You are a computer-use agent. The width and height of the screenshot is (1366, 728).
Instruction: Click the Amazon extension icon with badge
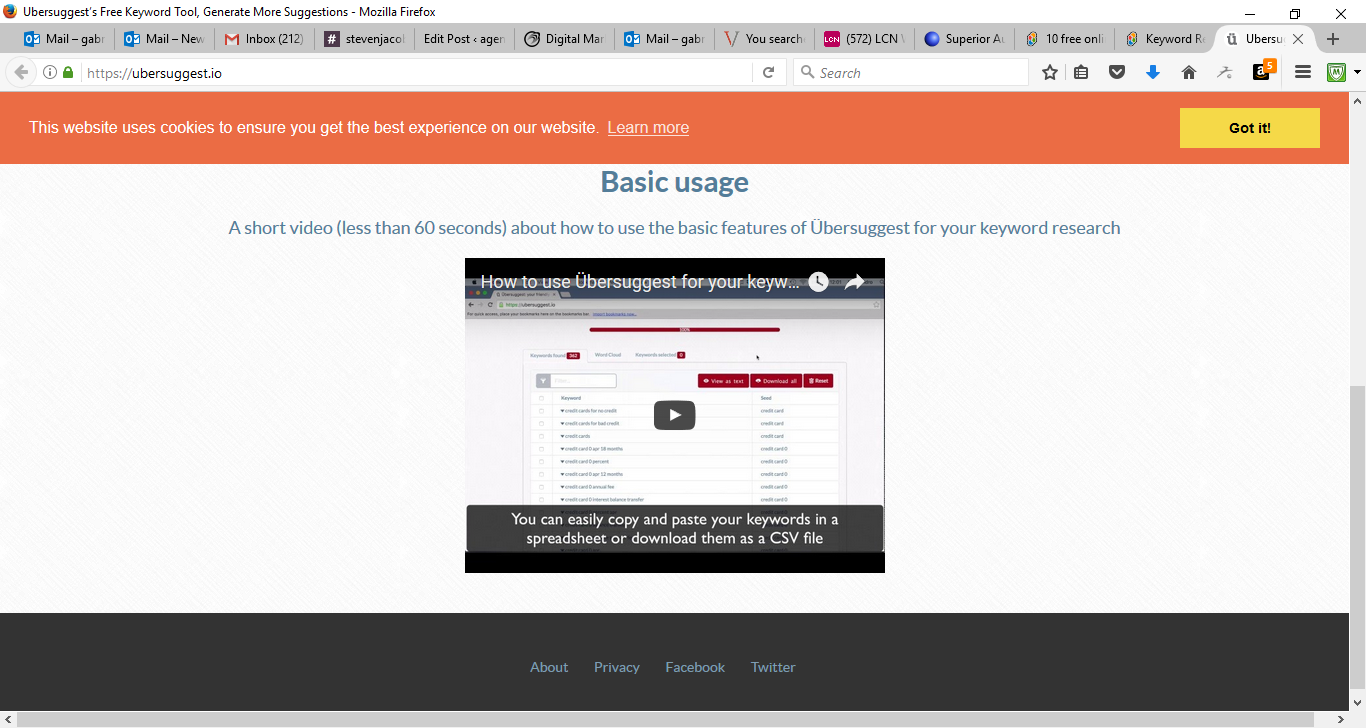[1262, 72]
